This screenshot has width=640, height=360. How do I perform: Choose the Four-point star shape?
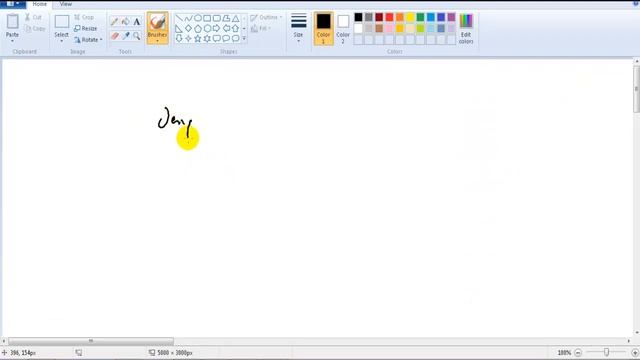[x=188, y=38]
